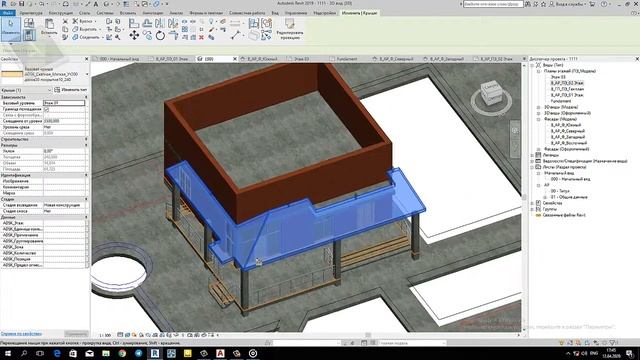Click the Copy tool icon beside Move

tap(147, 36)
